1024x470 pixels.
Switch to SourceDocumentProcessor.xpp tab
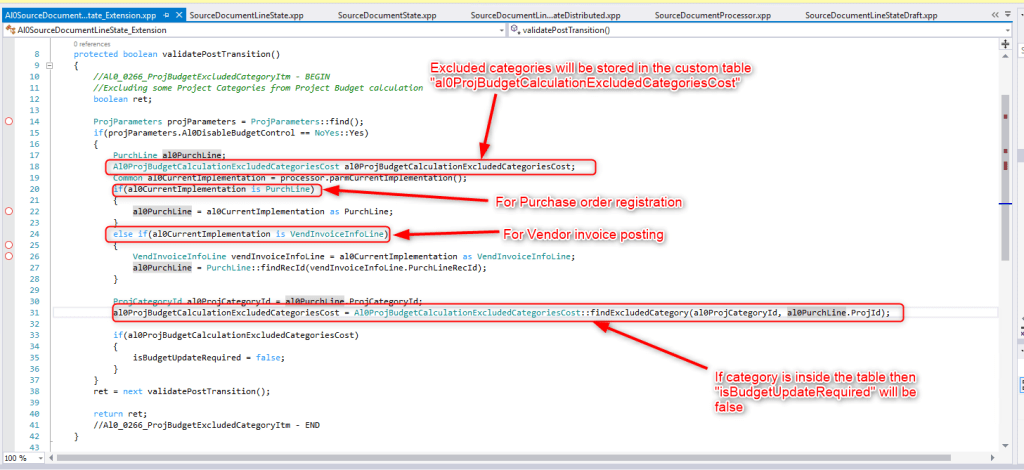711,16
